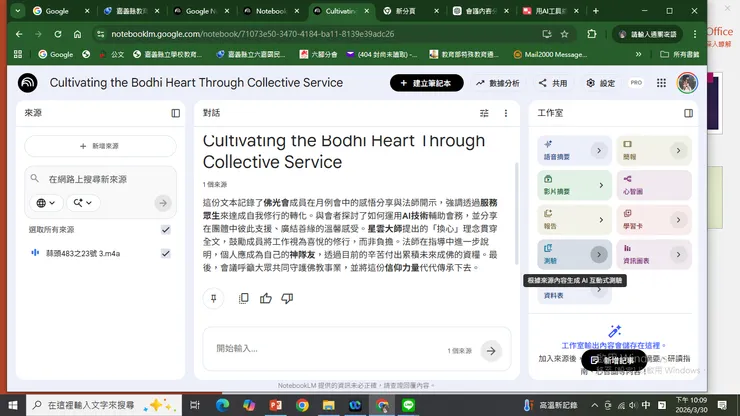This screenshot has width=740, height=416.
Task: Open the Windows notification center icon
Action: coord(722,405)
